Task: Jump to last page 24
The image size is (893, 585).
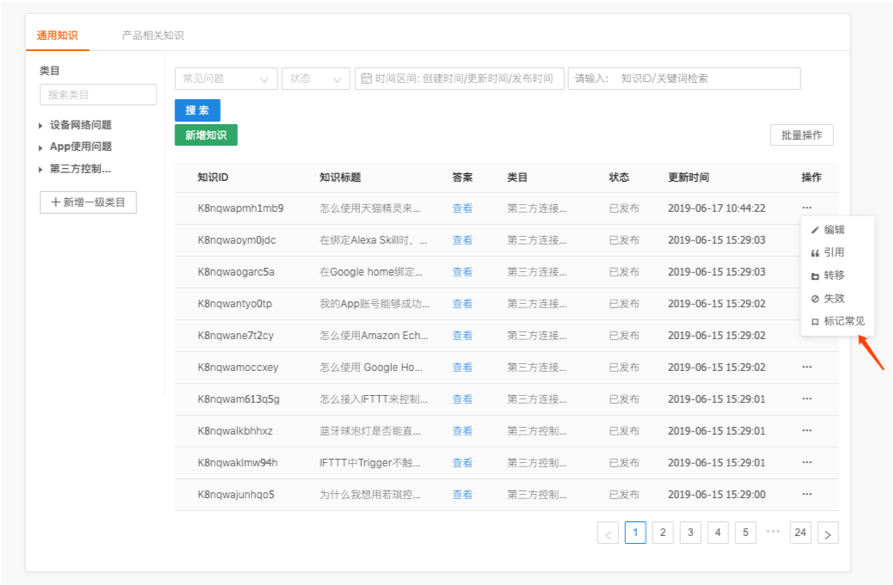Action: pyautogui.click(x=800, y=533)
